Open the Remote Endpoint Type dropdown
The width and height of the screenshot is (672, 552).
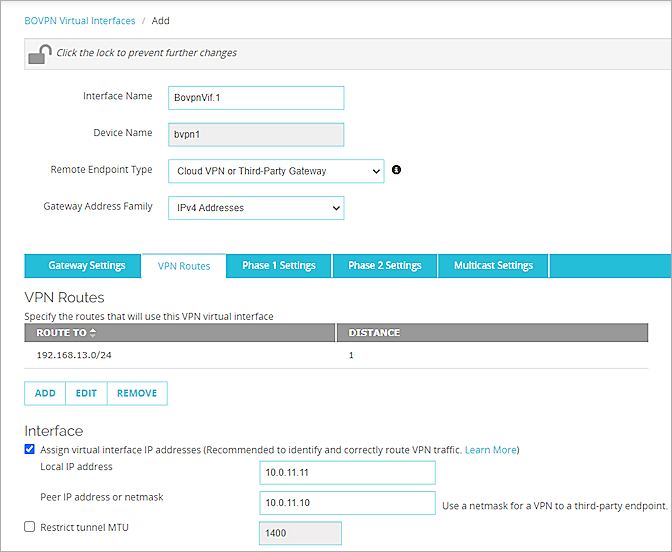274,171
